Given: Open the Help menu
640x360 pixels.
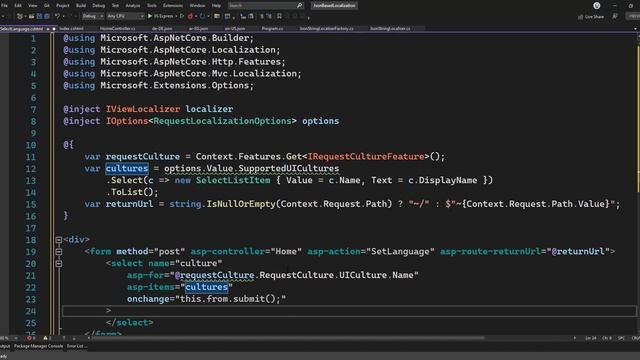Looking at the screenshot, I should point(216,6).
